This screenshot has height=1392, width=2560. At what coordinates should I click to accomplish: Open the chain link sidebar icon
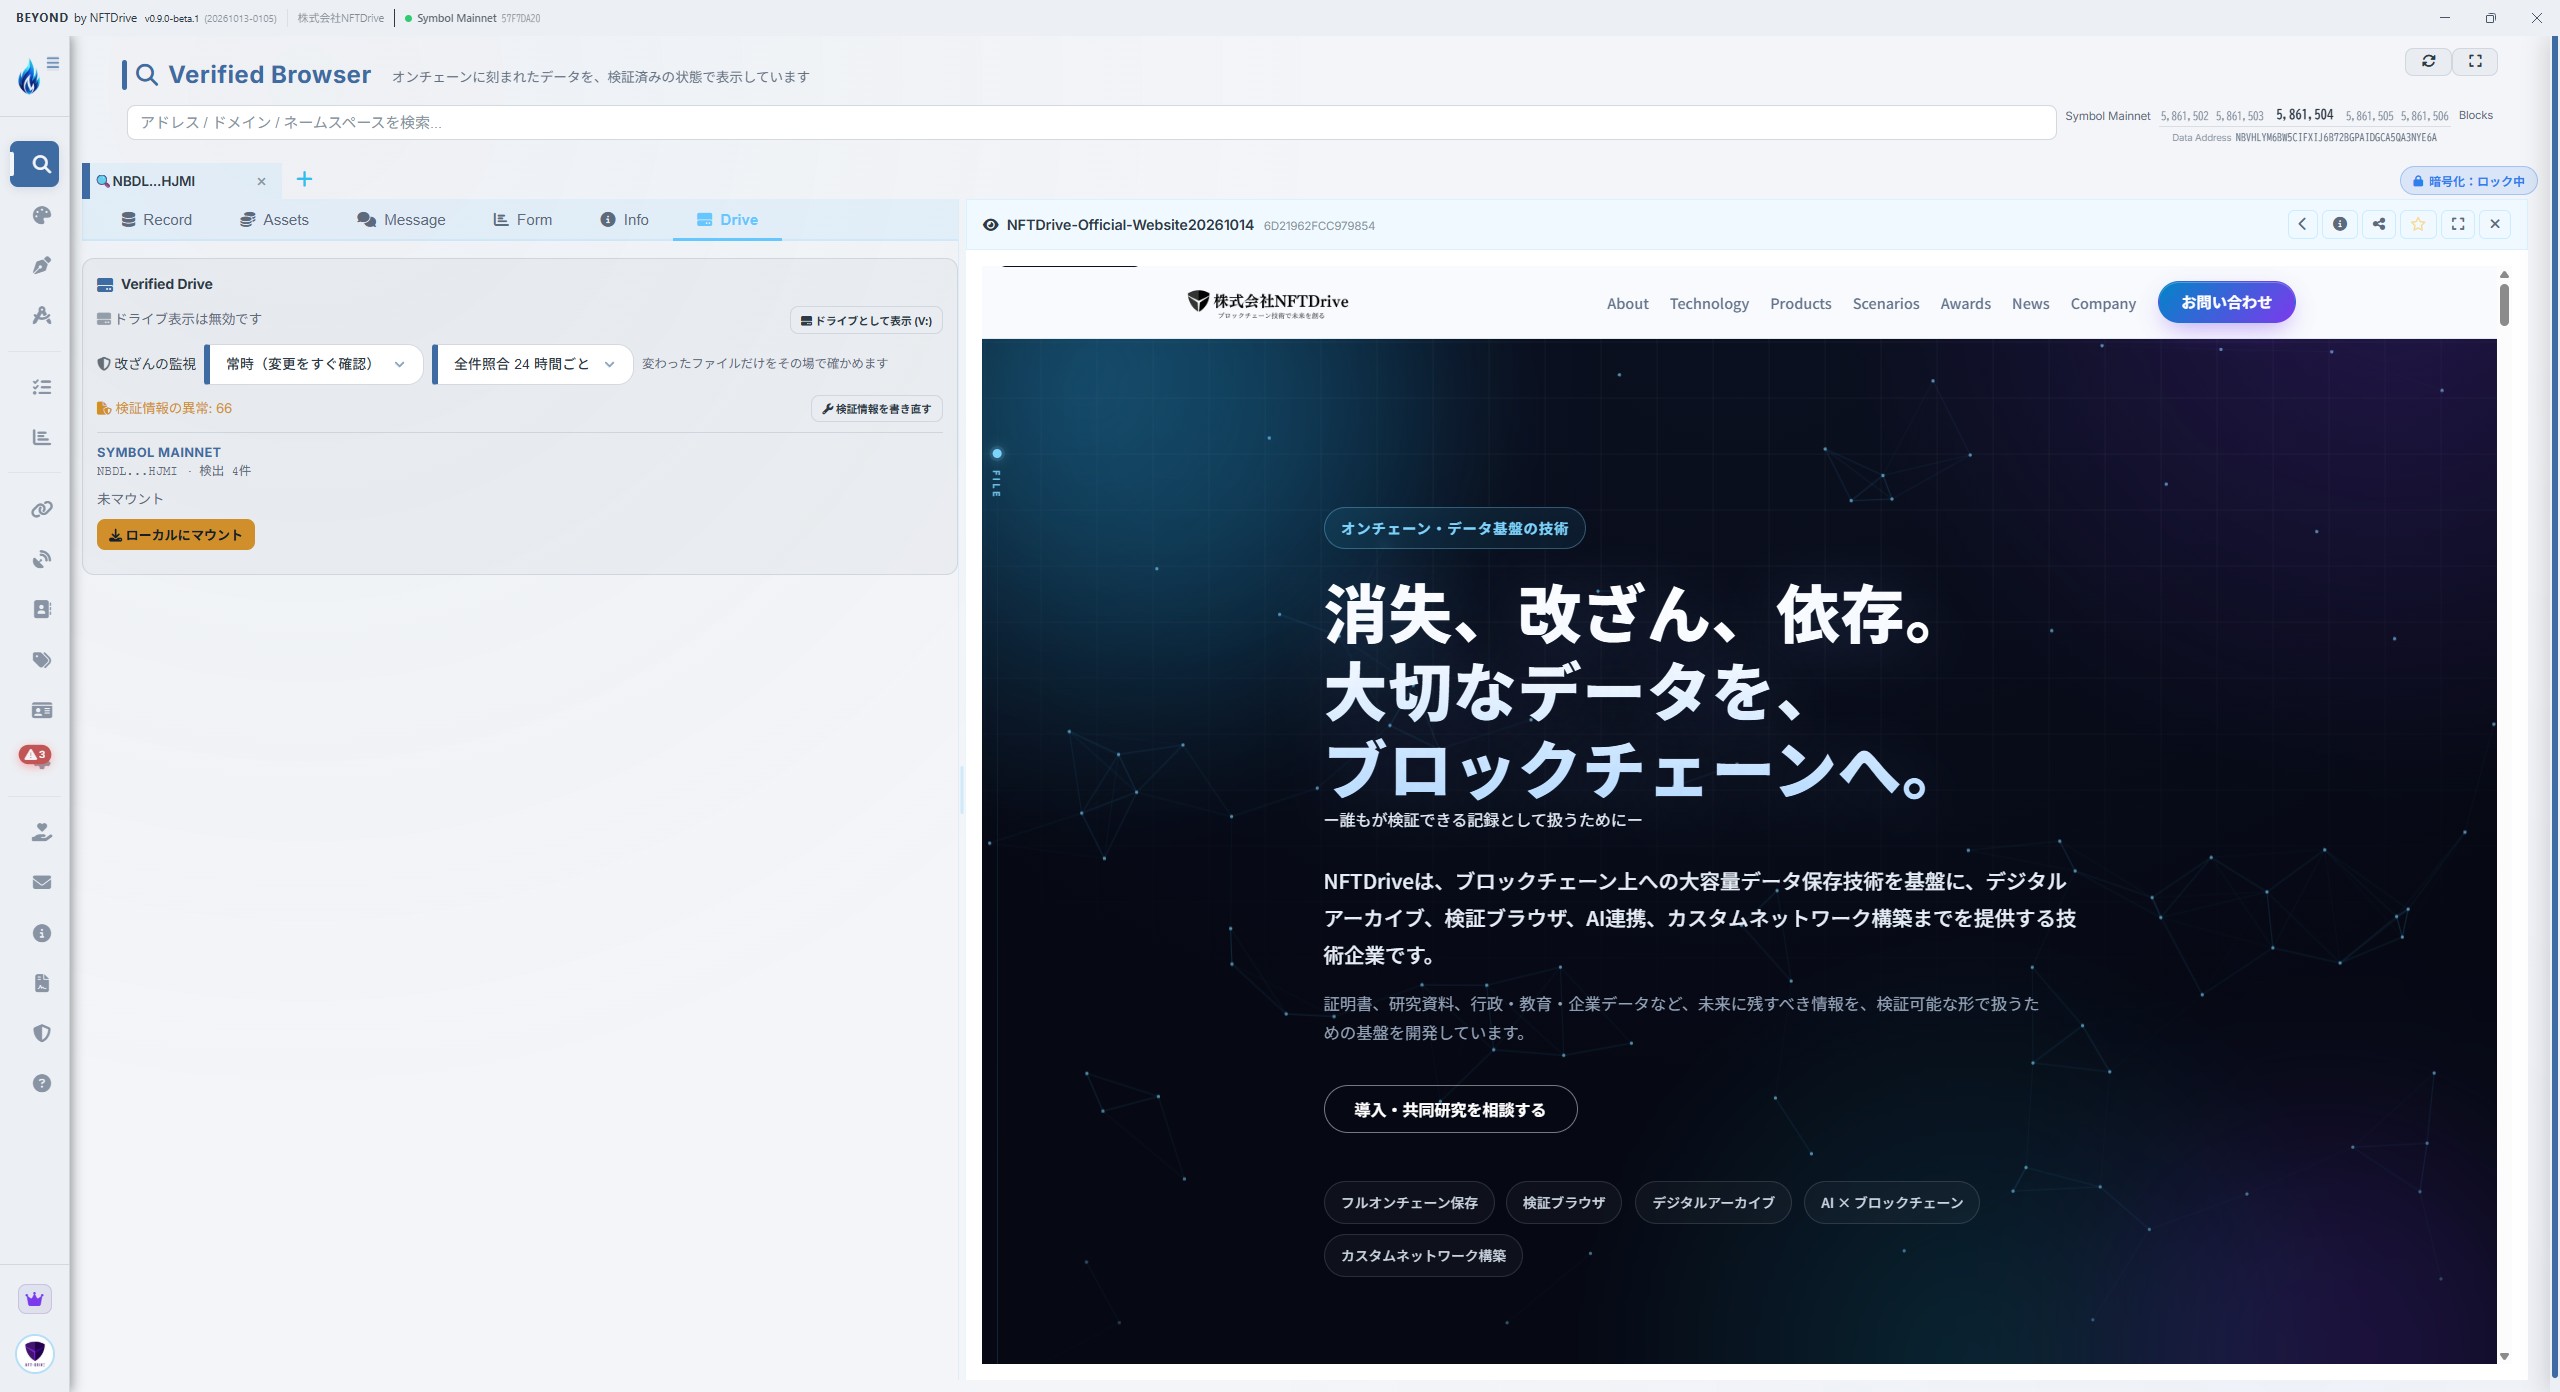tap(41, 509)
